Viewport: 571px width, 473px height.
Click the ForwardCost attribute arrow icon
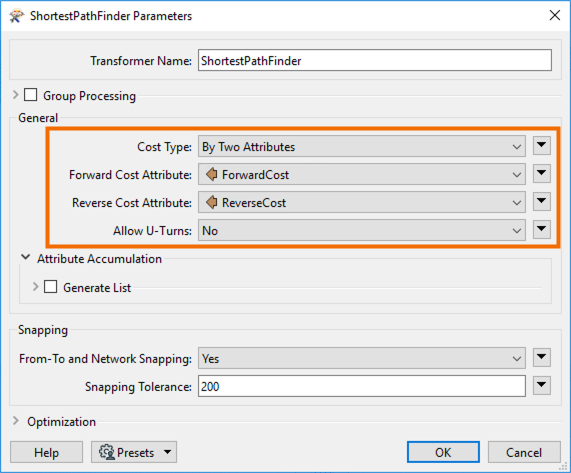212,174
